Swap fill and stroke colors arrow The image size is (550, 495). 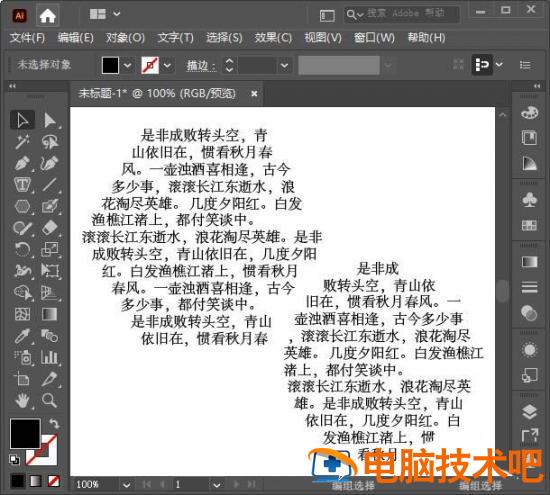click(x=54, y=423)
